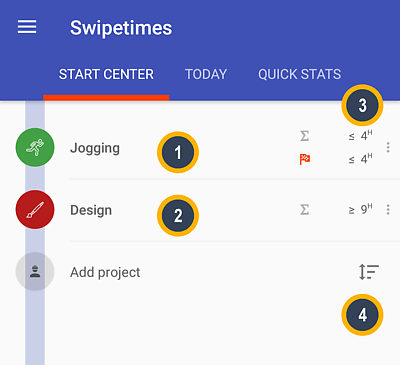Open the Design three-dot overflow menu
The width and height of the screenshot is (400, 365).
click(x=388, y=210)
